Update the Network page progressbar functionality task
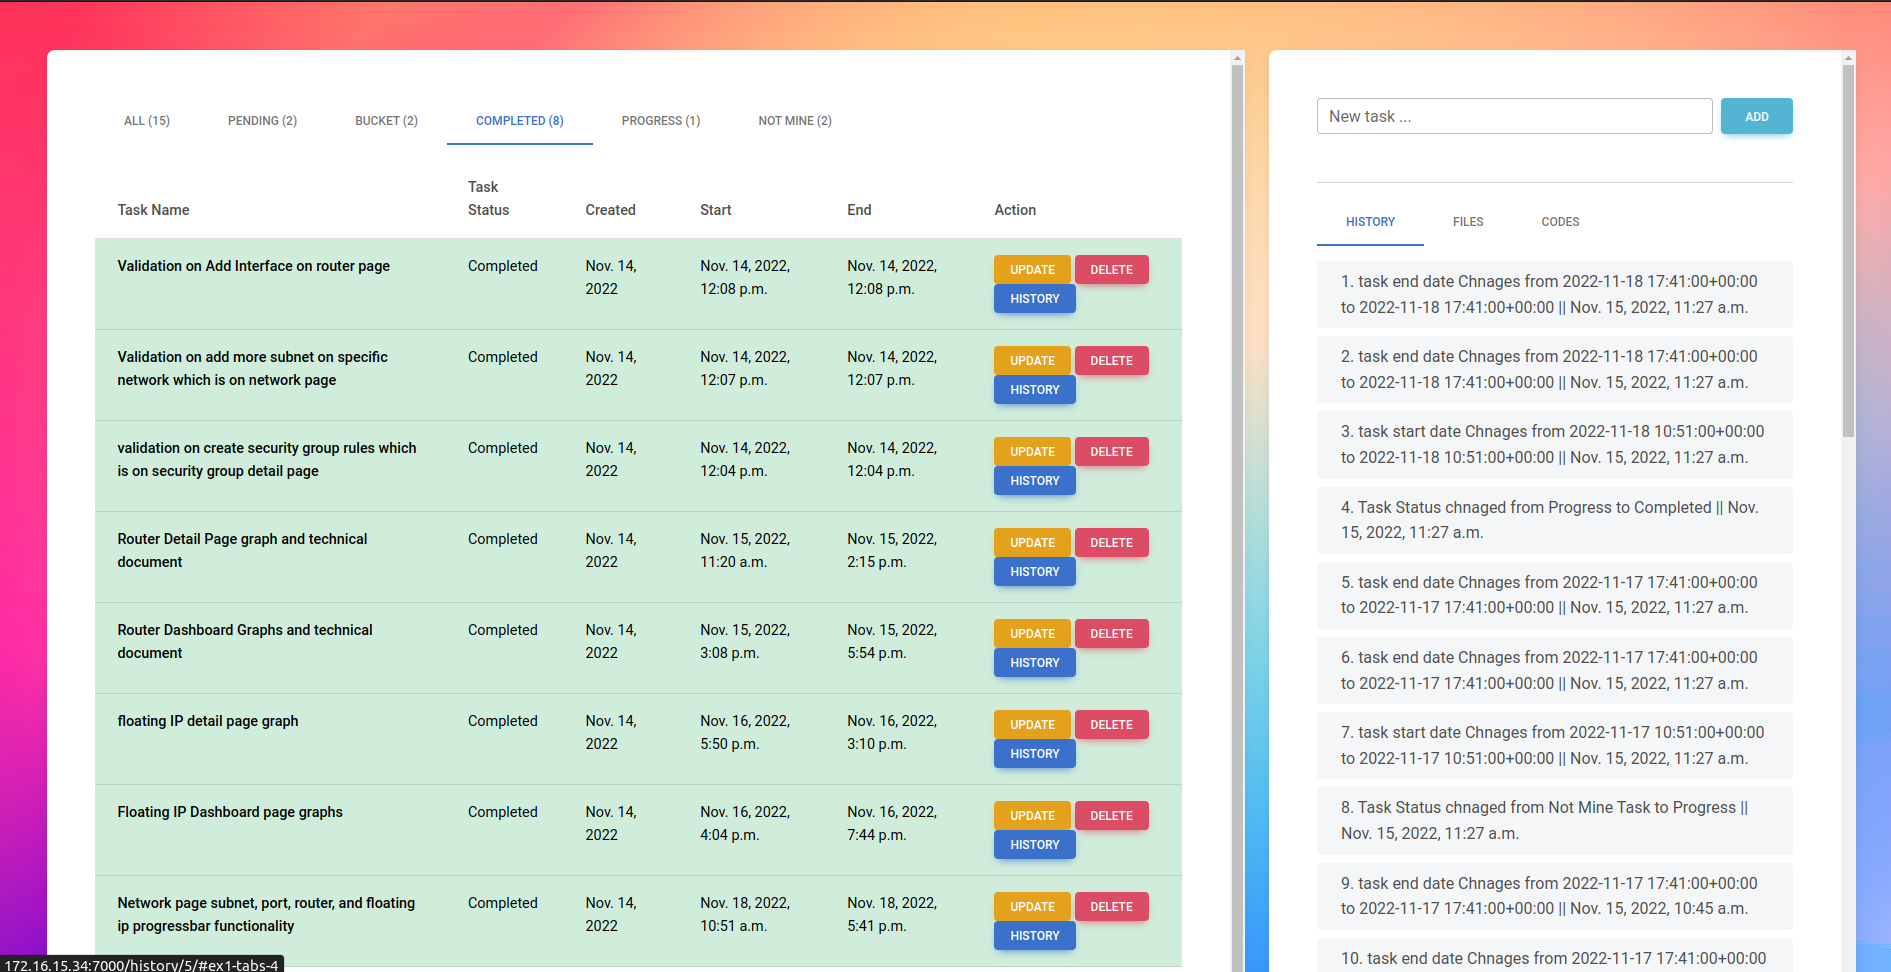The width and height of the screenshot is (1891, 972). [x=1032, y=907]
